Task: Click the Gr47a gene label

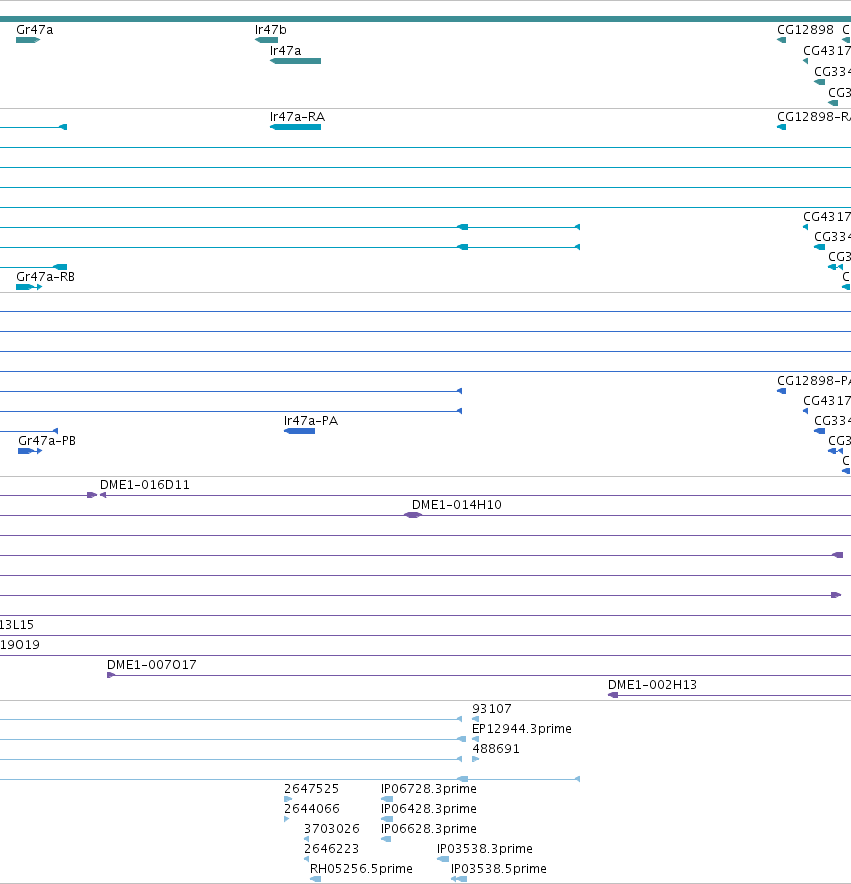Action: [34, 30]
